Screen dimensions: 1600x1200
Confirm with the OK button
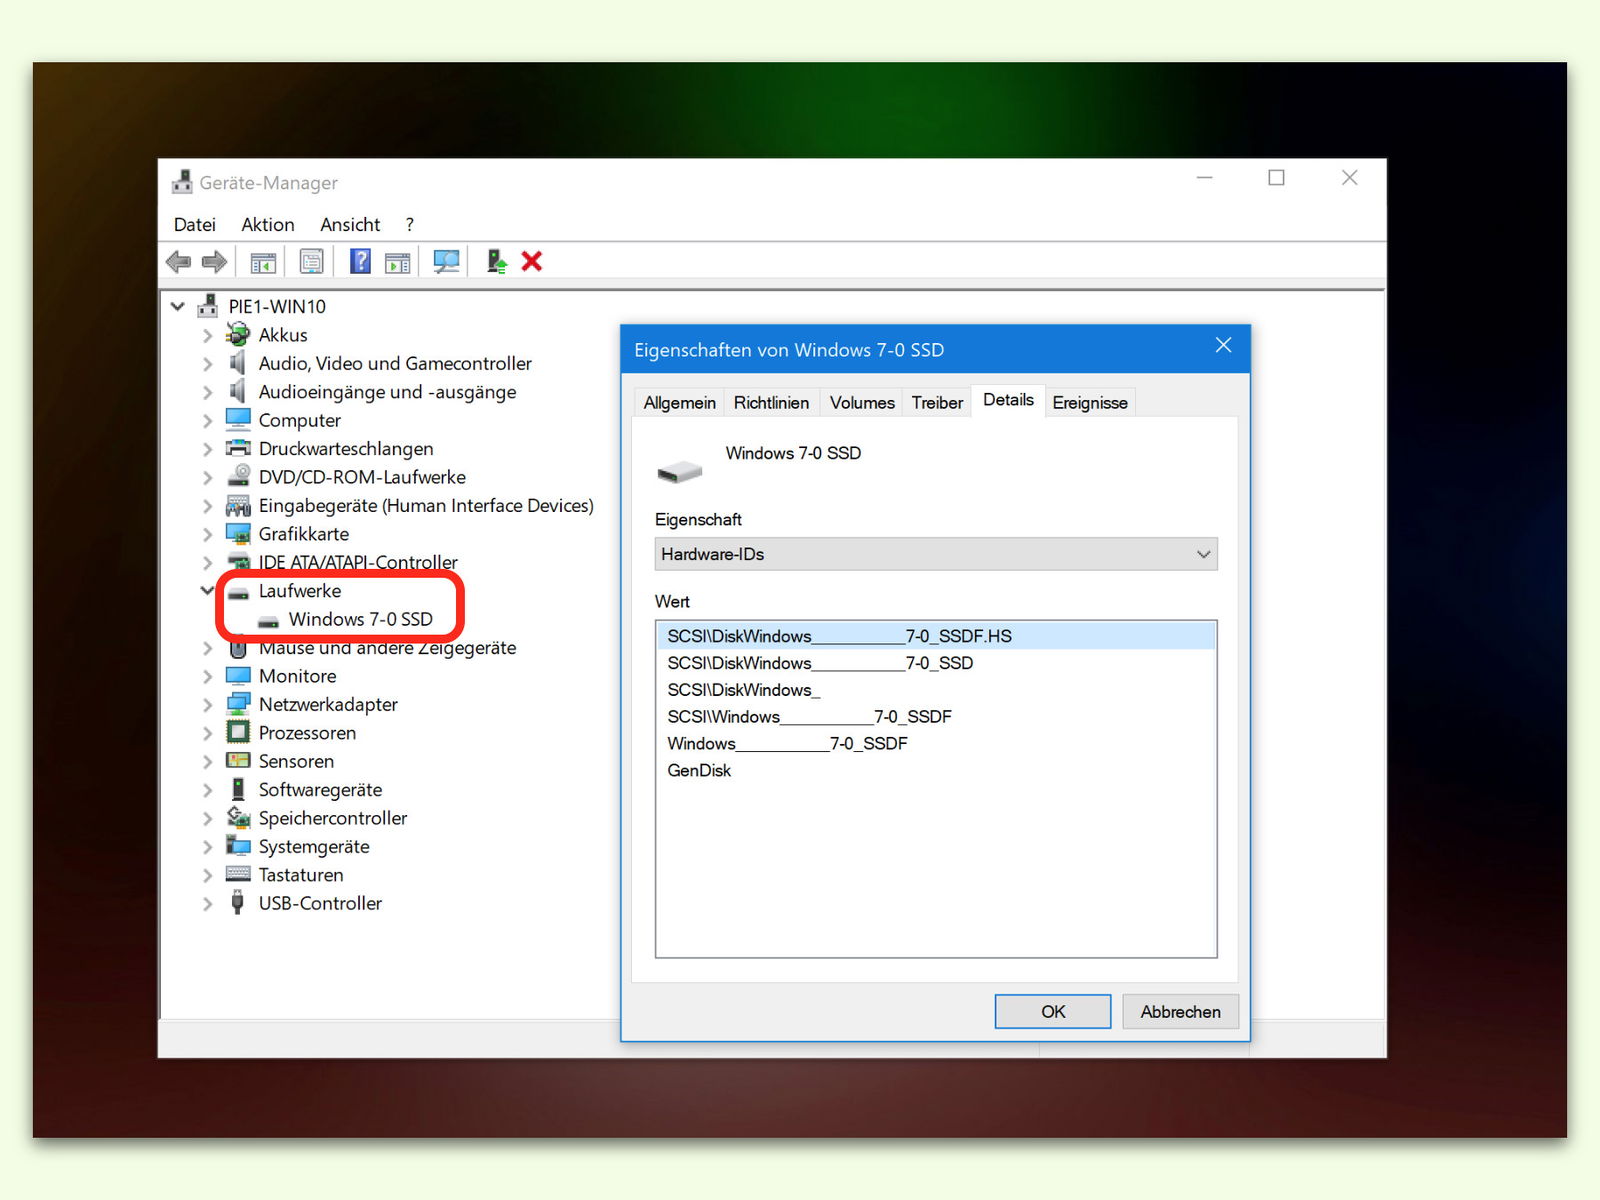[1053, 1011]
